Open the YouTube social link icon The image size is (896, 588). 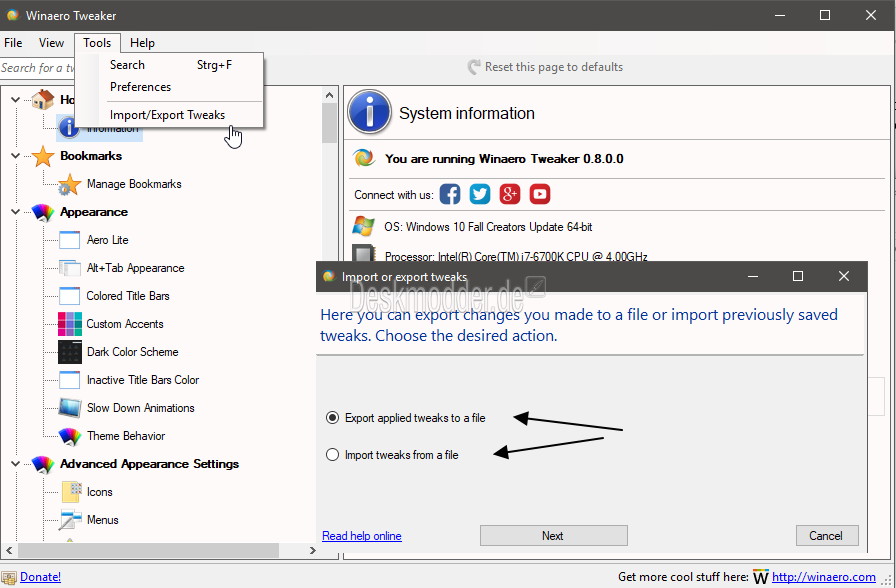point(540,194)
